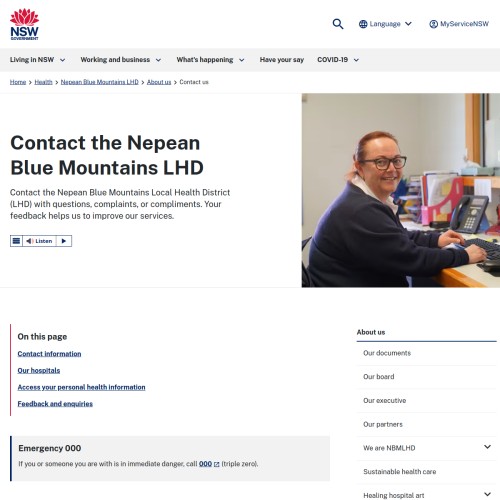The height and width of the screenshot is (500, 500).
Task: Open MyServiceNSW account icon
Action: pos(433,24)
